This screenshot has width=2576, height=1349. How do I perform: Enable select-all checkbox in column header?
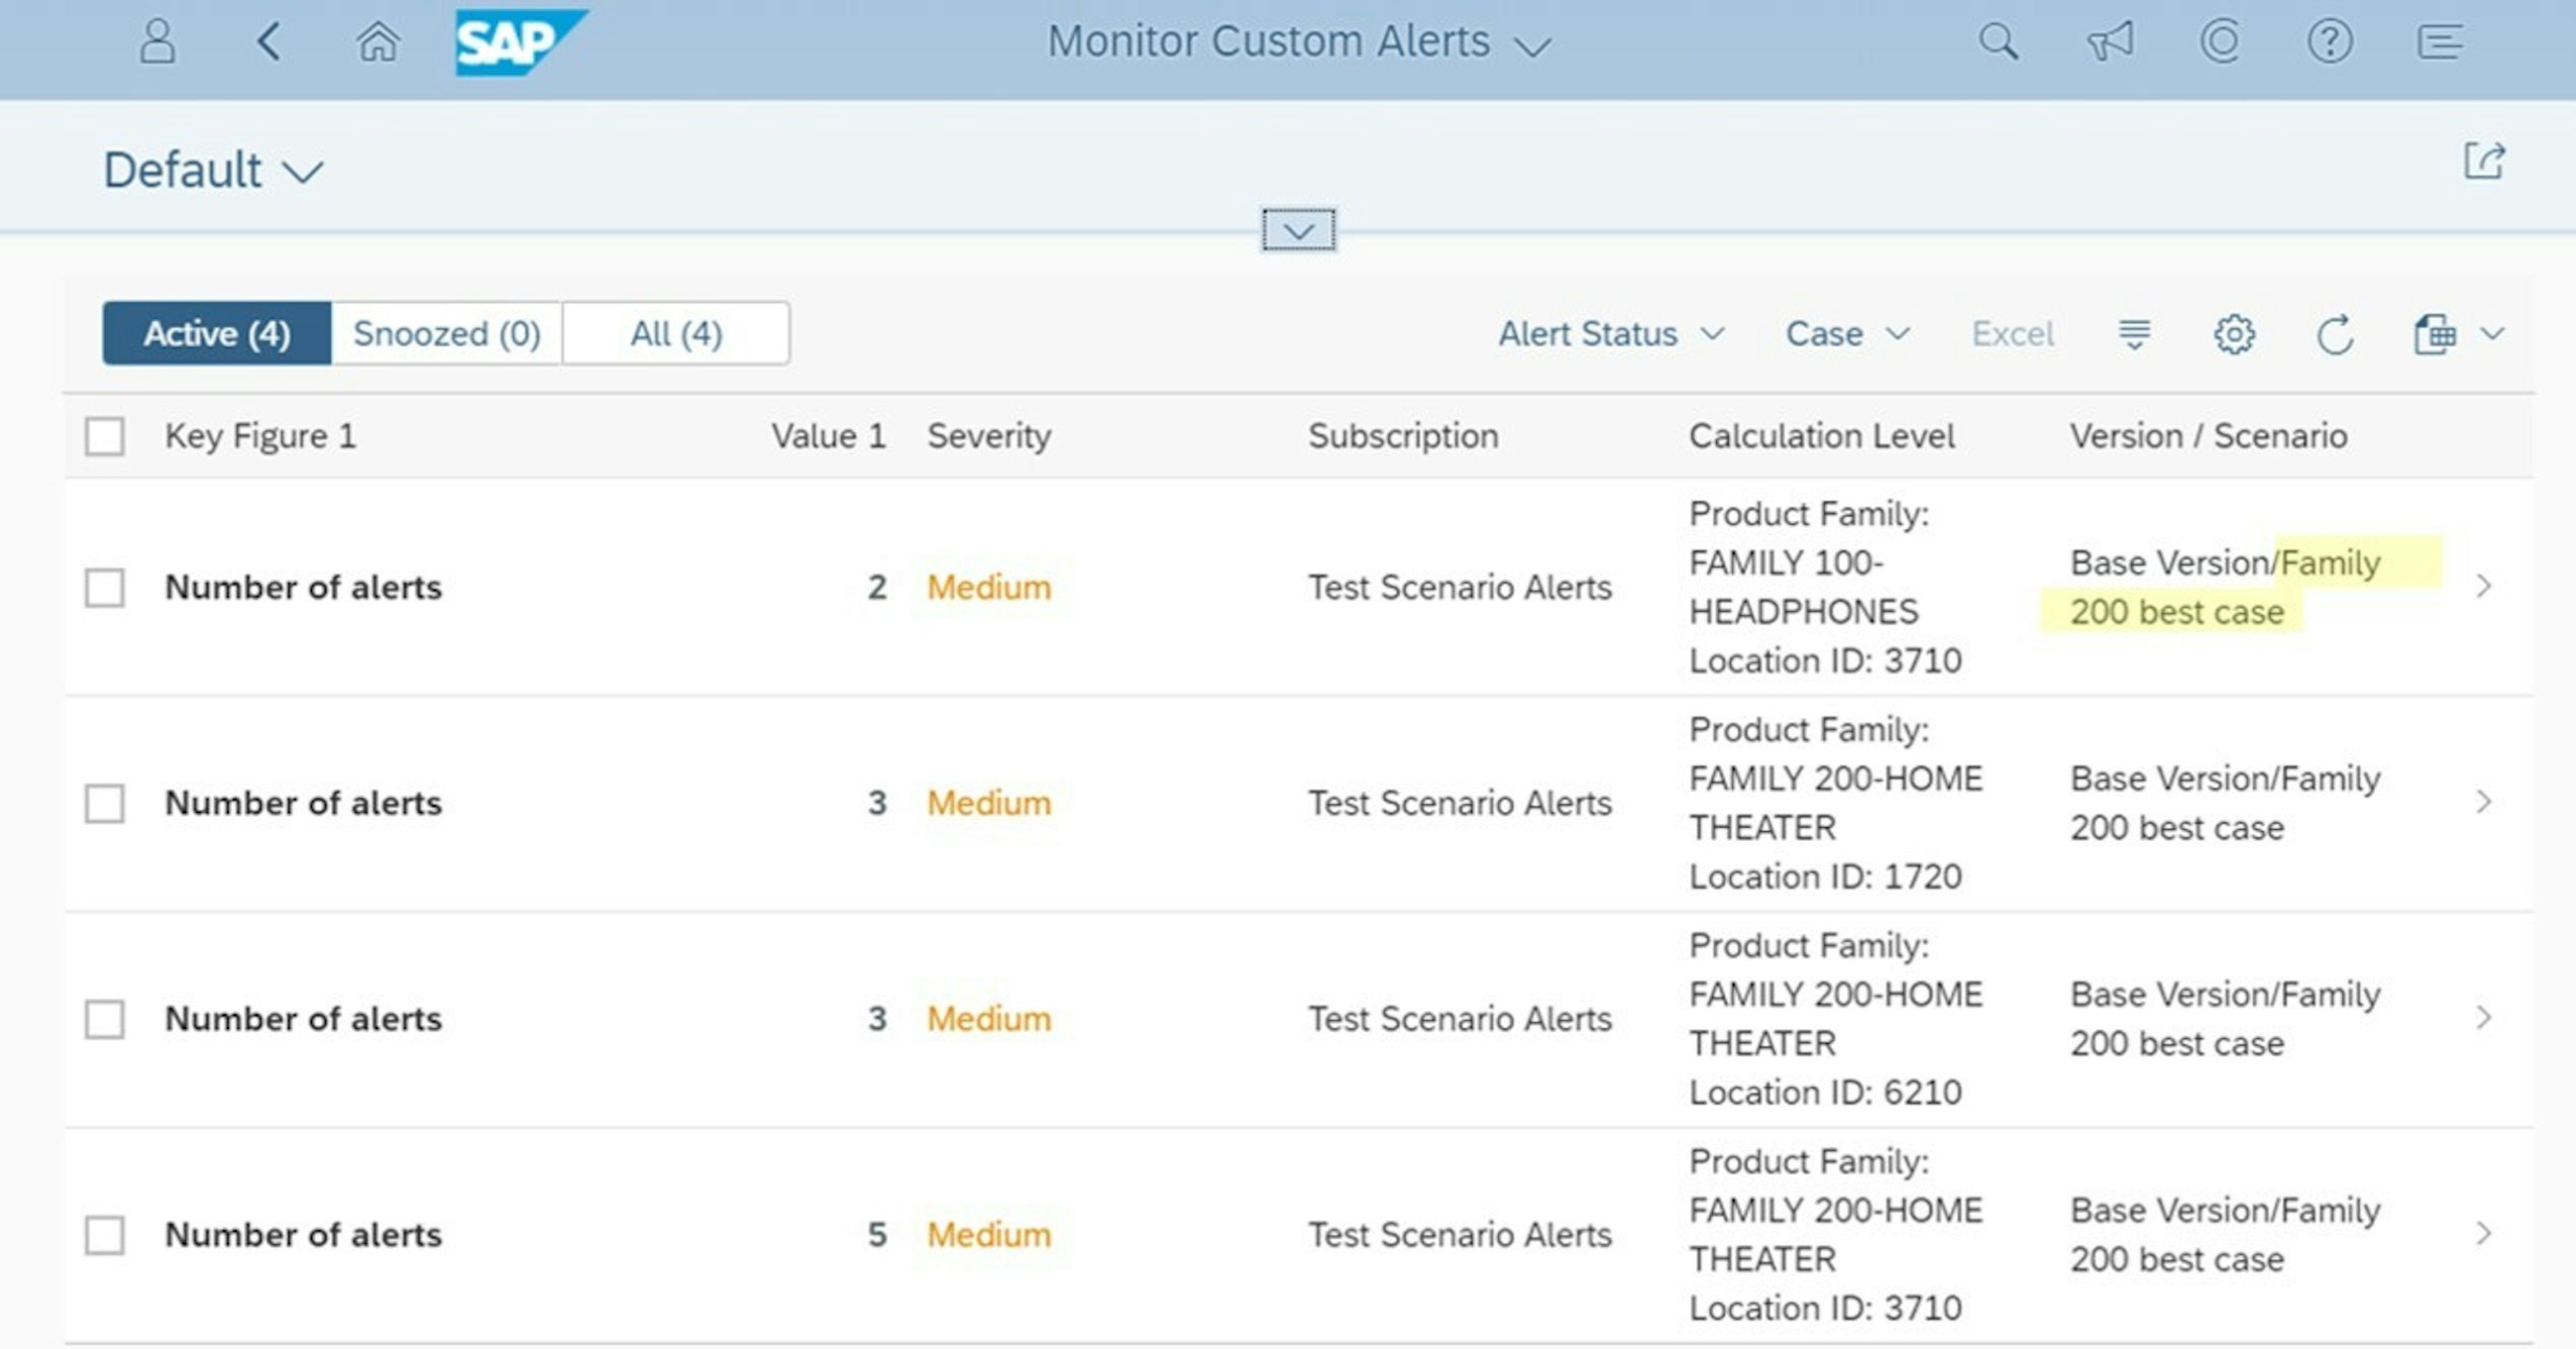[106, 435]
